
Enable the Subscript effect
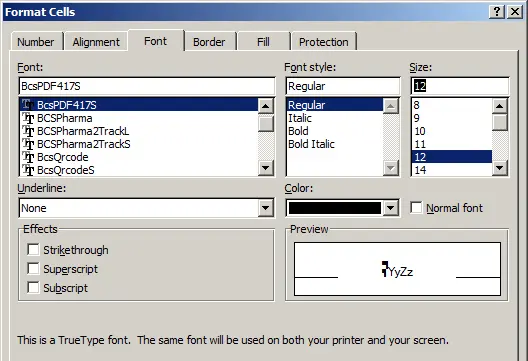coord(33,288)
